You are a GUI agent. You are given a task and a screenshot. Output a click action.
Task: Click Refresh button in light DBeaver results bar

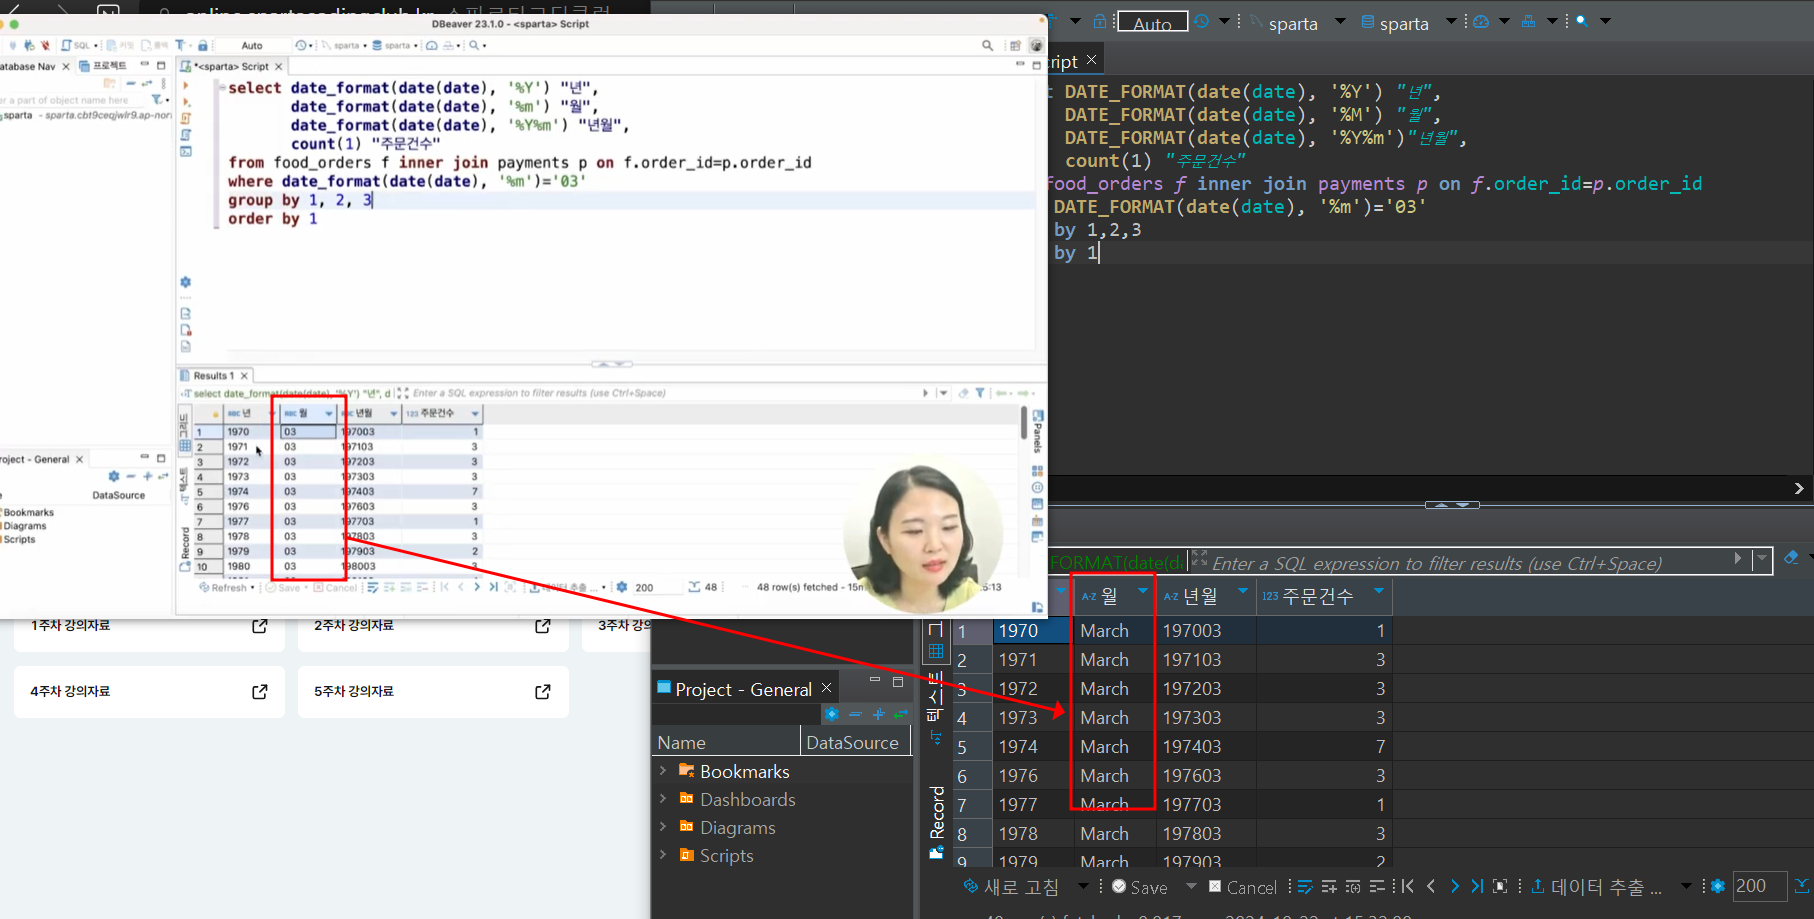click(223, 588)
